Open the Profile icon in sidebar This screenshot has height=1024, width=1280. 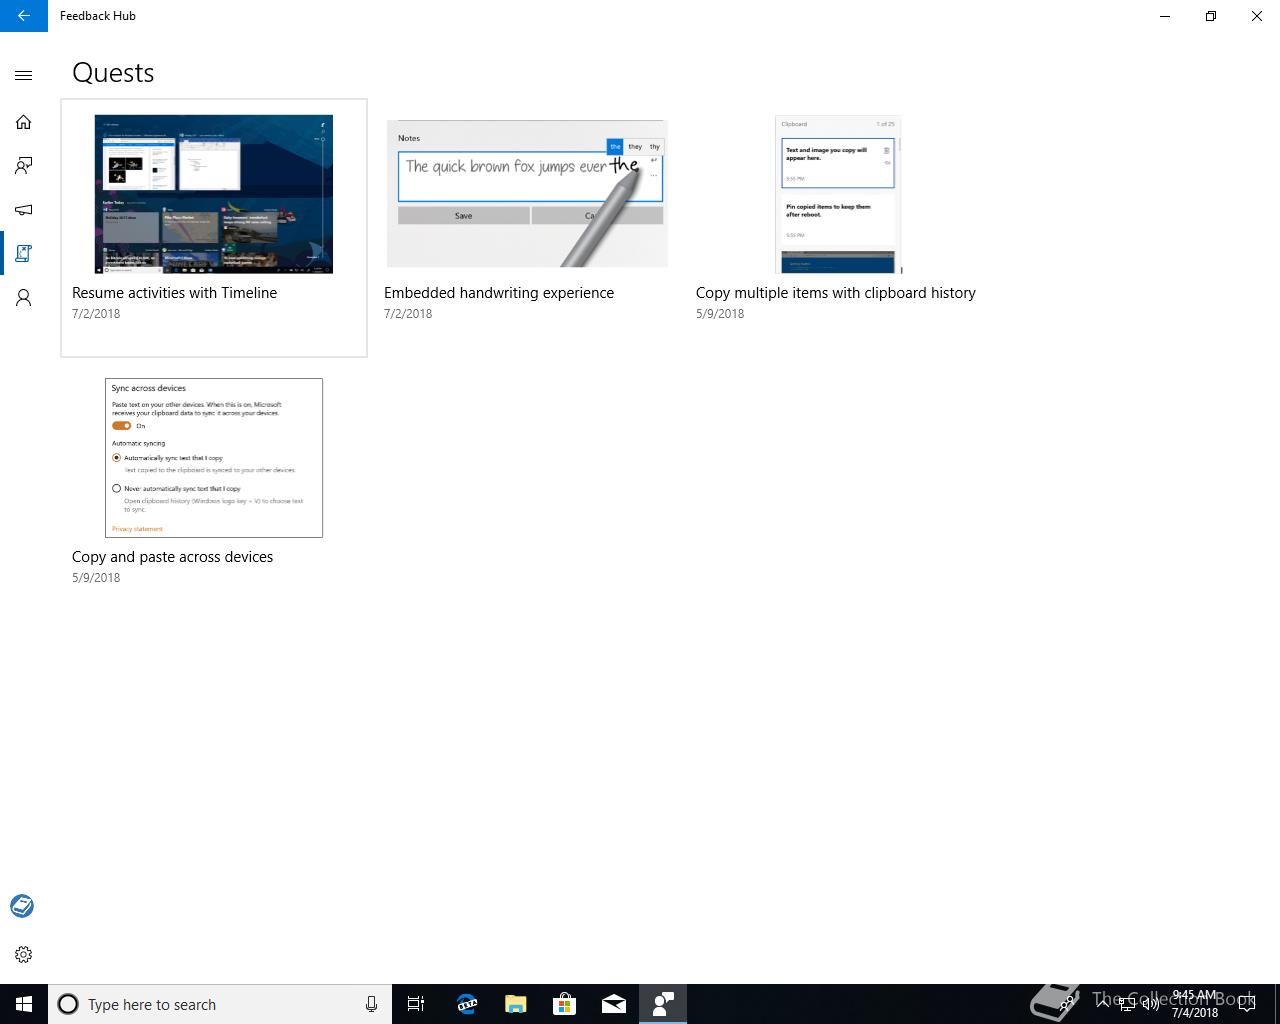click(24, 298)
